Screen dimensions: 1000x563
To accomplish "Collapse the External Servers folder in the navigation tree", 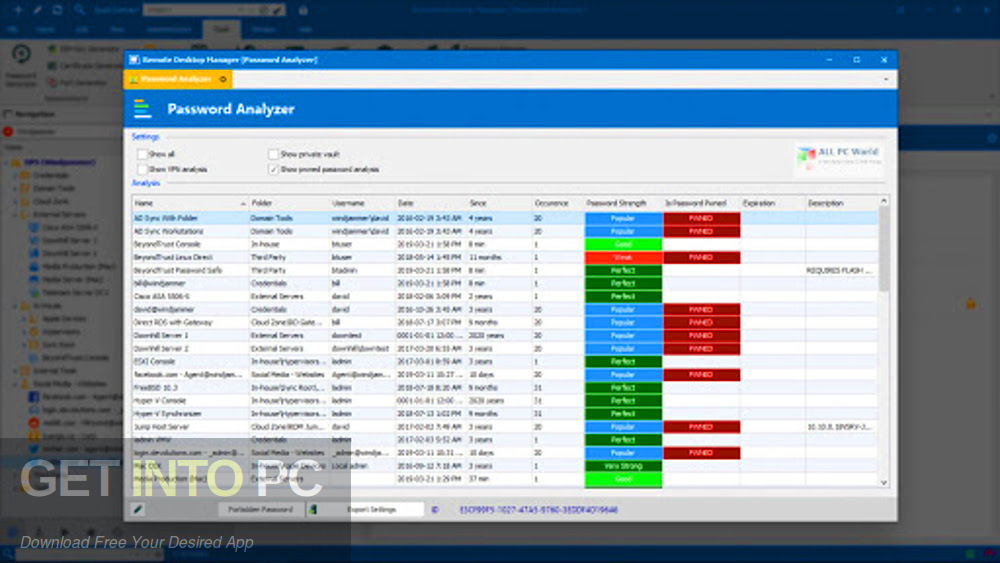I will coord(15,215).
